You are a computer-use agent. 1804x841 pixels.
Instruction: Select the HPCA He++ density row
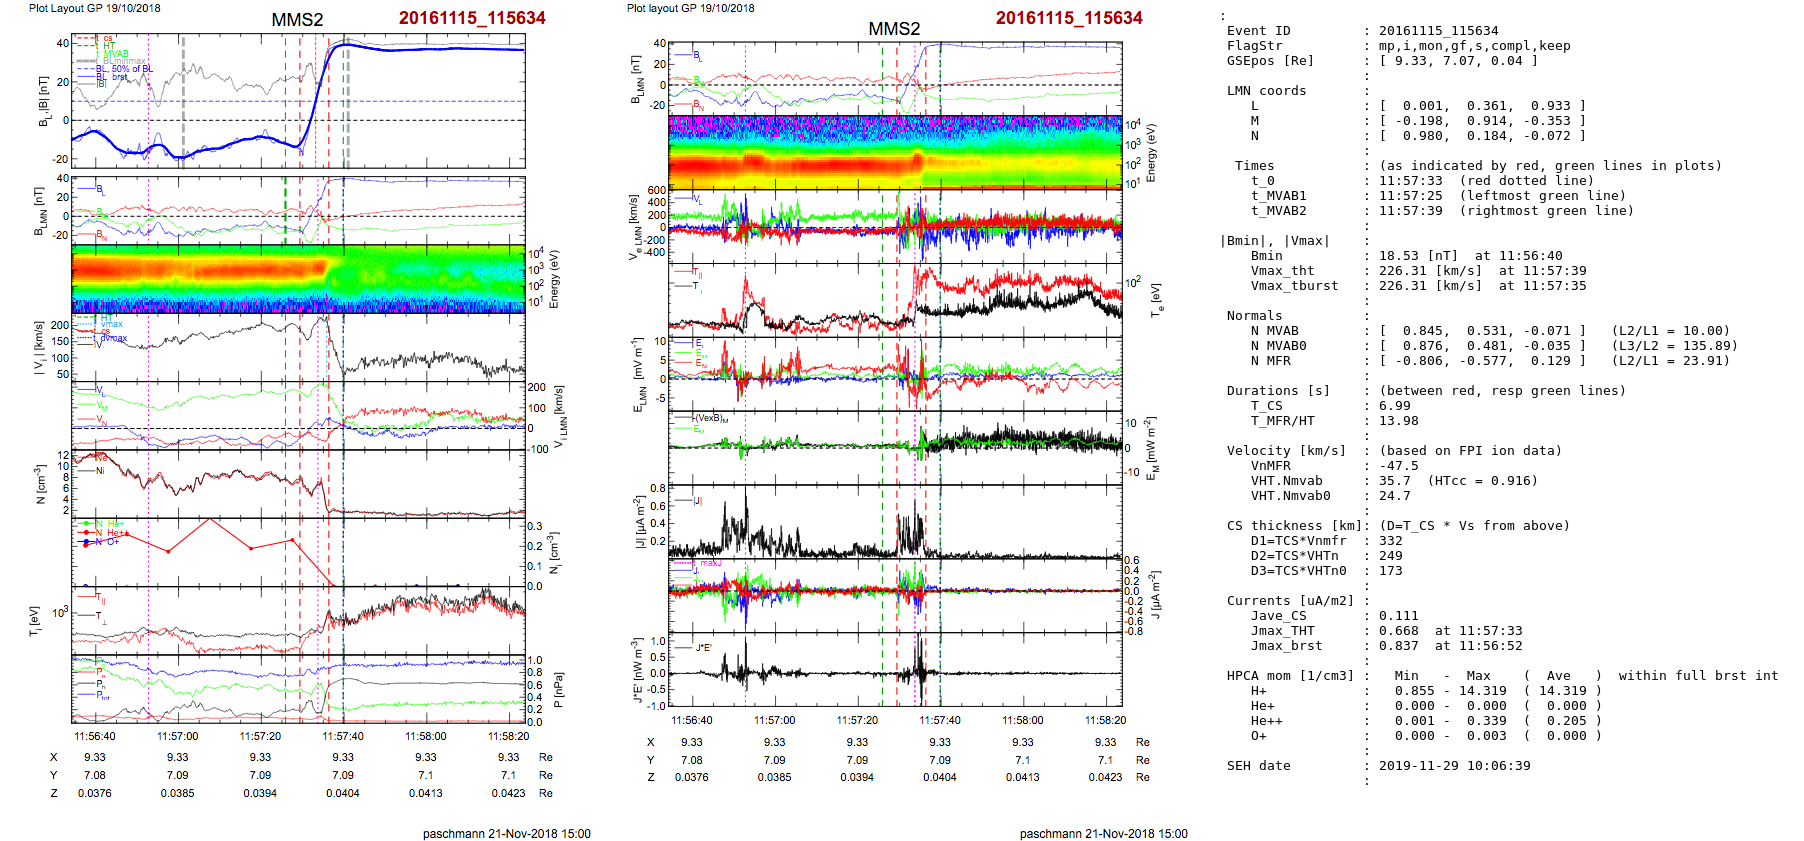click(1426, 721)
